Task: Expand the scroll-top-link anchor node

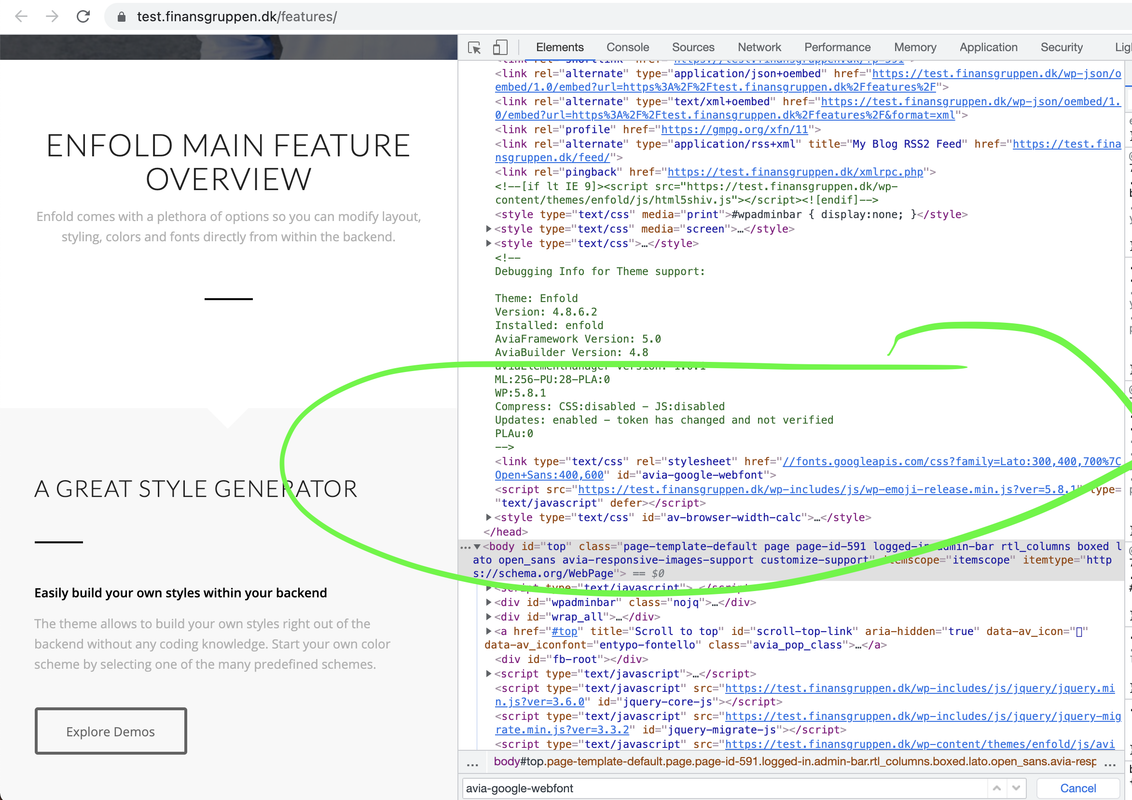Action: click(x=489, y=631)
